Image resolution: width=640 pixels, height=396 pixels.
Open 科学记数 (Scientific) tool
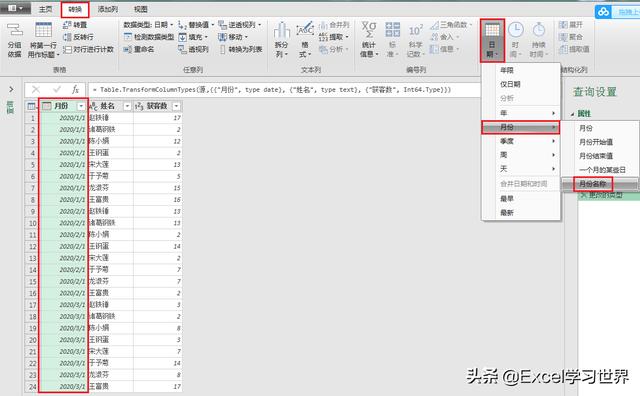pyautogui.click(x=416, y=40)
